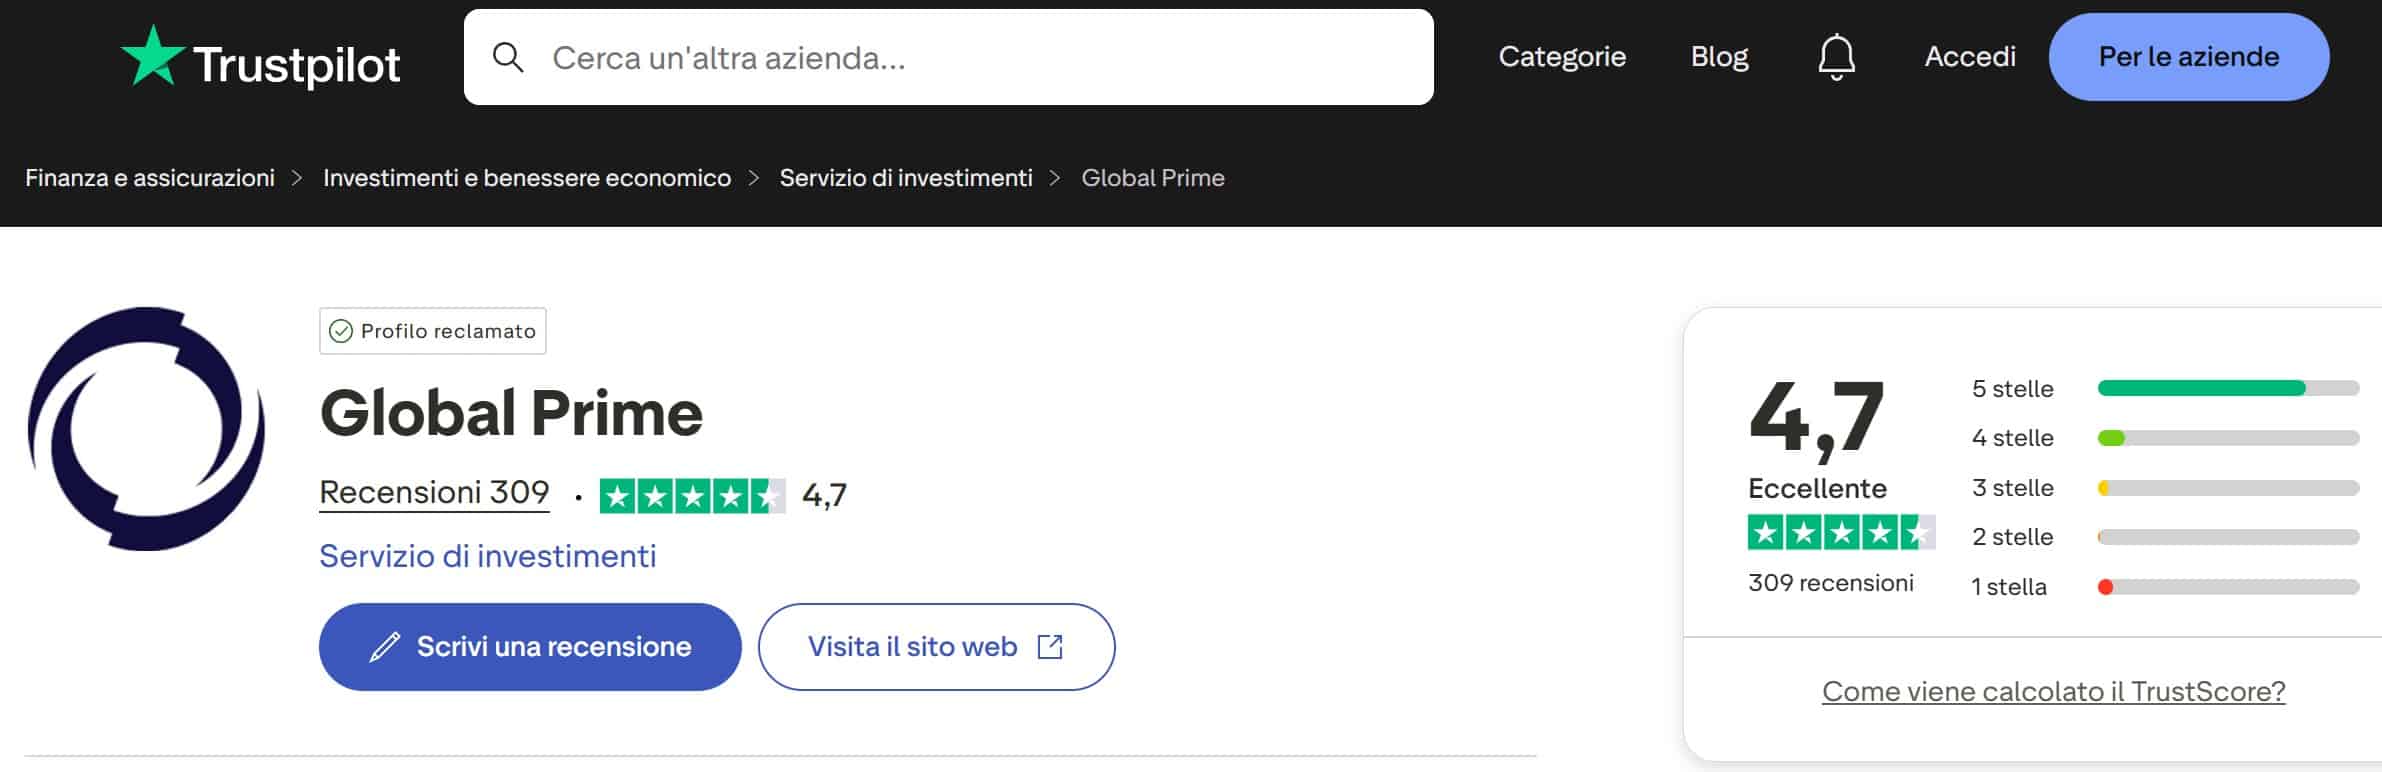Open the Servizio di investimenti breadcrumb
Screen dimensions: 2382x772
point(905,178)
